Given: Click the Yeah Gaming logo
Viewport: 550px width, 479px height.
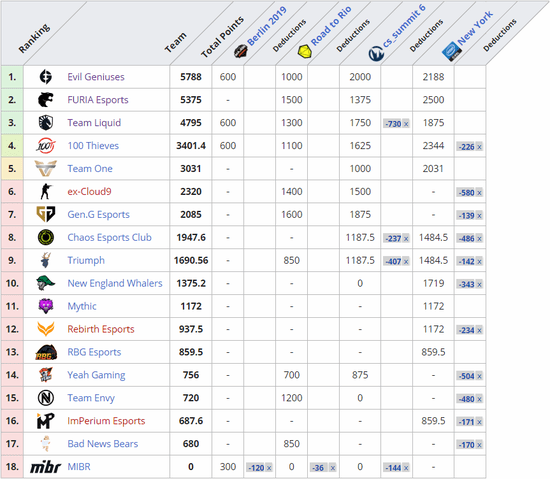Looking at the screenshot, I should (x=46, y=375).
